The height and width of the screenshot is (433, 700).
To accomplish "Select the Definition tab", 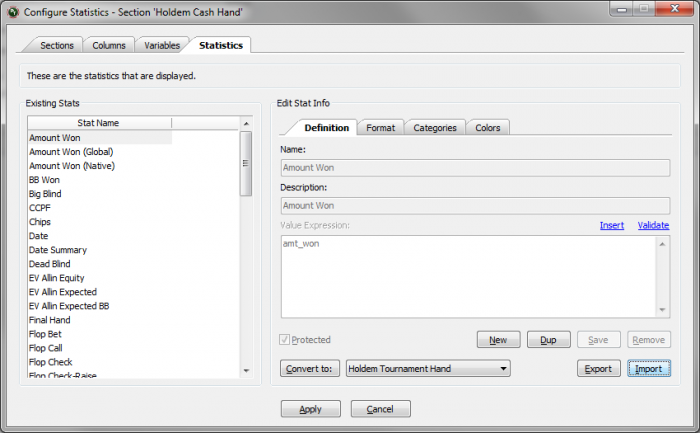I will tap(326, 128).
